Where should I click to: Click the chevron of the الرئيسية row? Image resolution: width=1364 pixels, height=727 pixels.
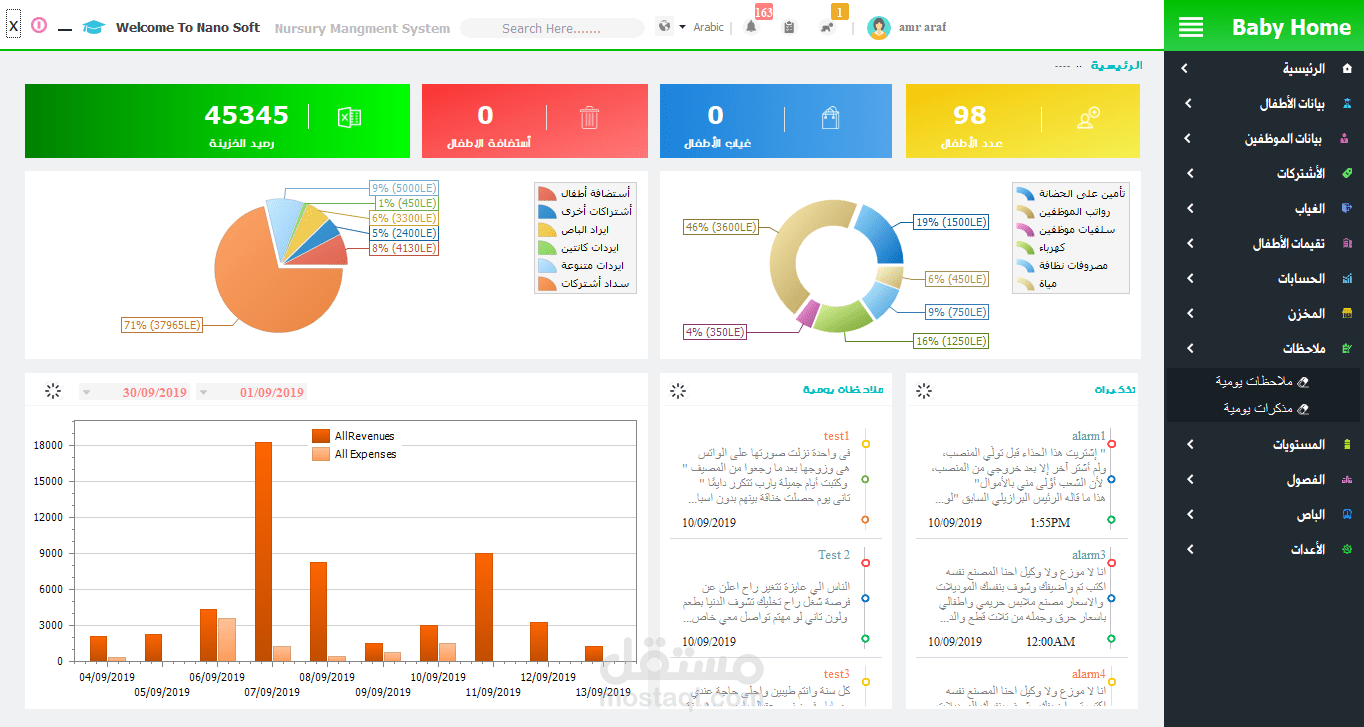coord(1185,68)
